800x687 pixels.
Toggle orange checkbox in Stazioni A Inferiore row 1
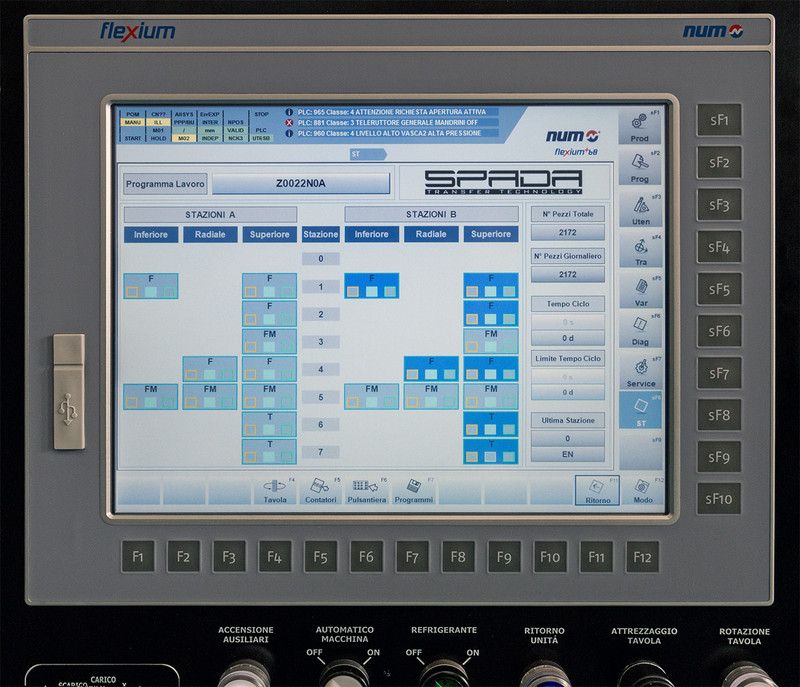pyautogui.click(x=132, y=292)
